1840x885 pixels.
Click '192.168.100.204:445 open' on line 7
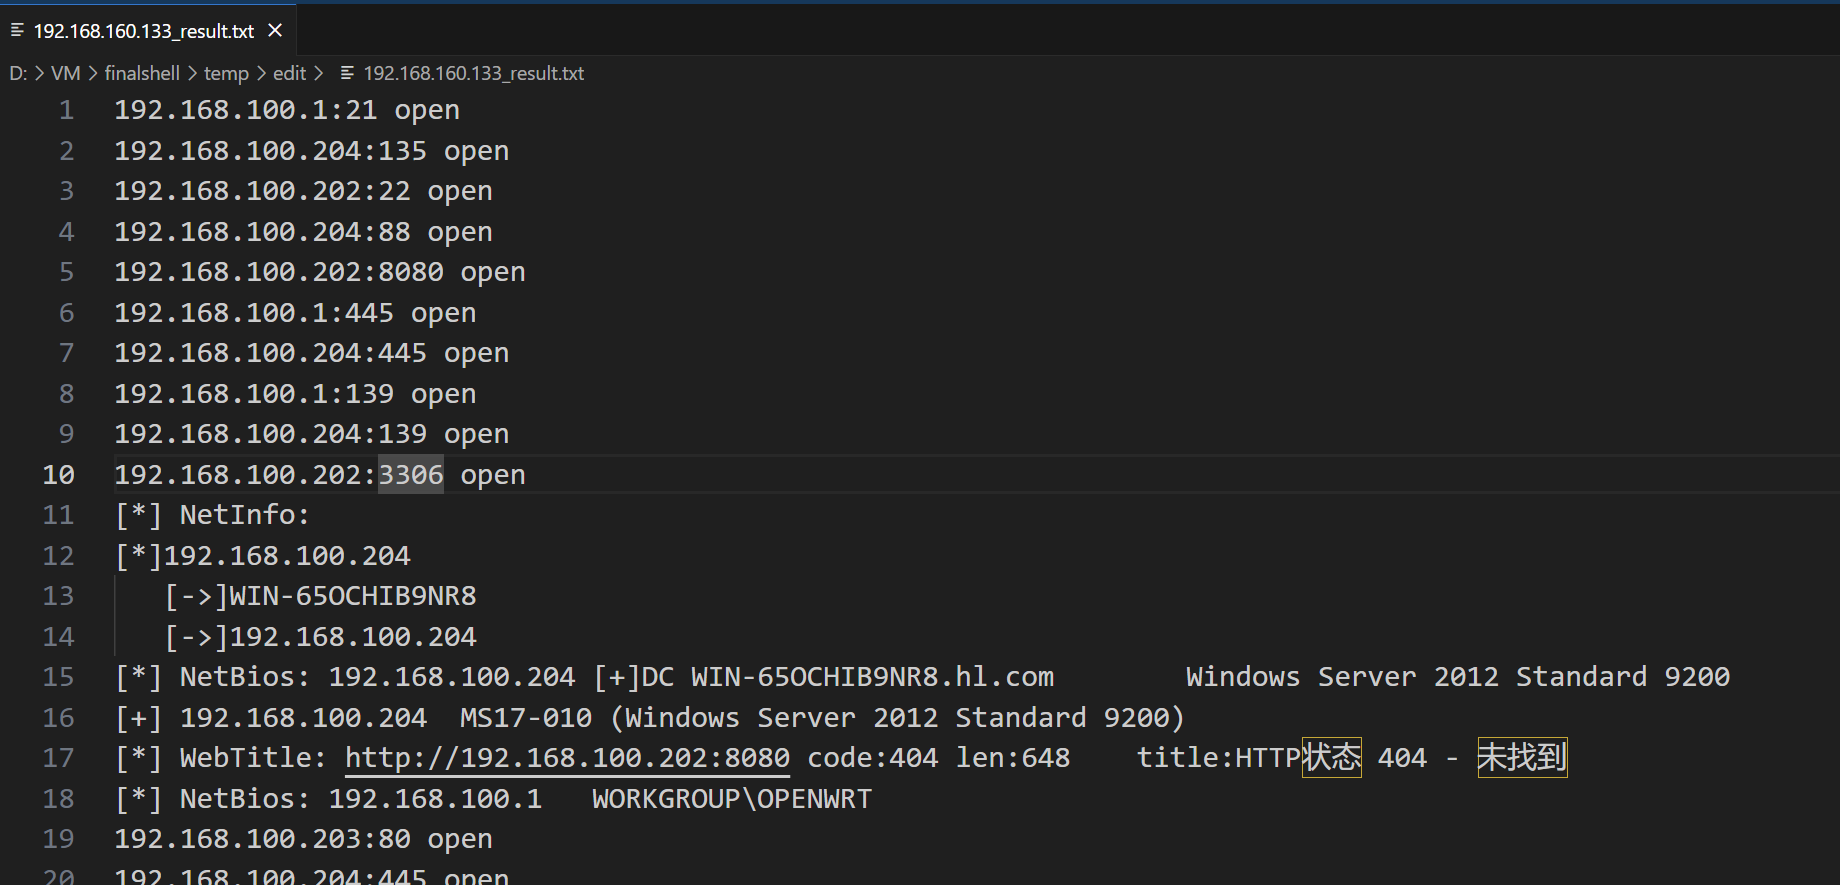[312, 353]
